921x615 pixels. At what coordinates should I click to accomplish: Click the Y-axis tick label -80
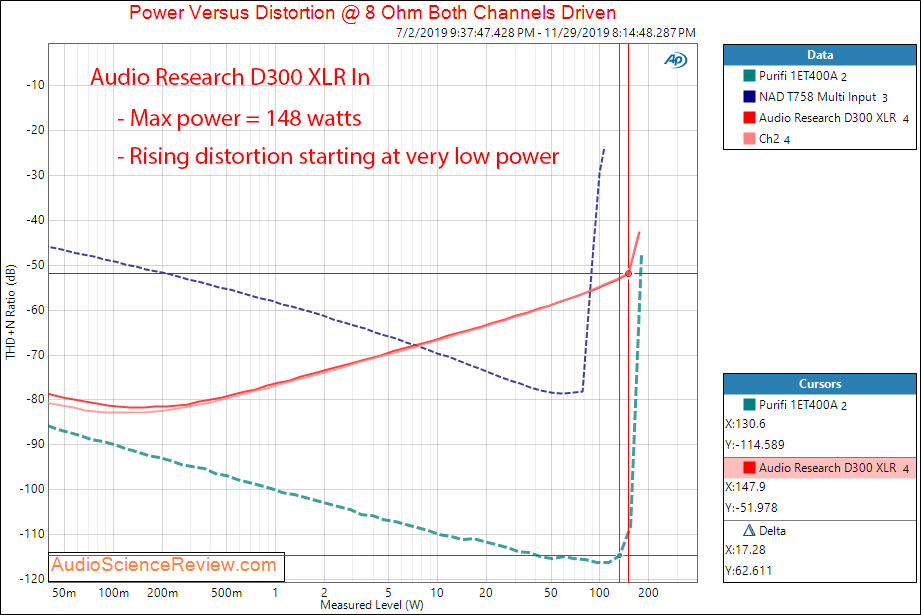[35, 399]
